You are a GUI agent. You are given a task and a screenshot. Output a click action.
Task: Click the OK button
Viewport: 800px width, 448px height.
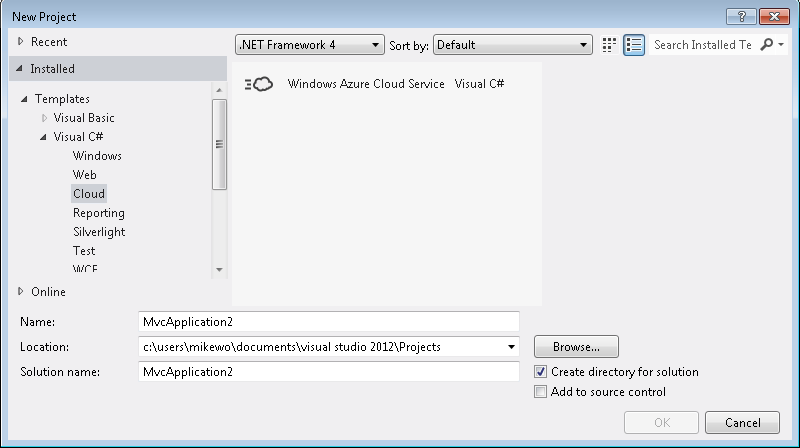pos(661,422)
